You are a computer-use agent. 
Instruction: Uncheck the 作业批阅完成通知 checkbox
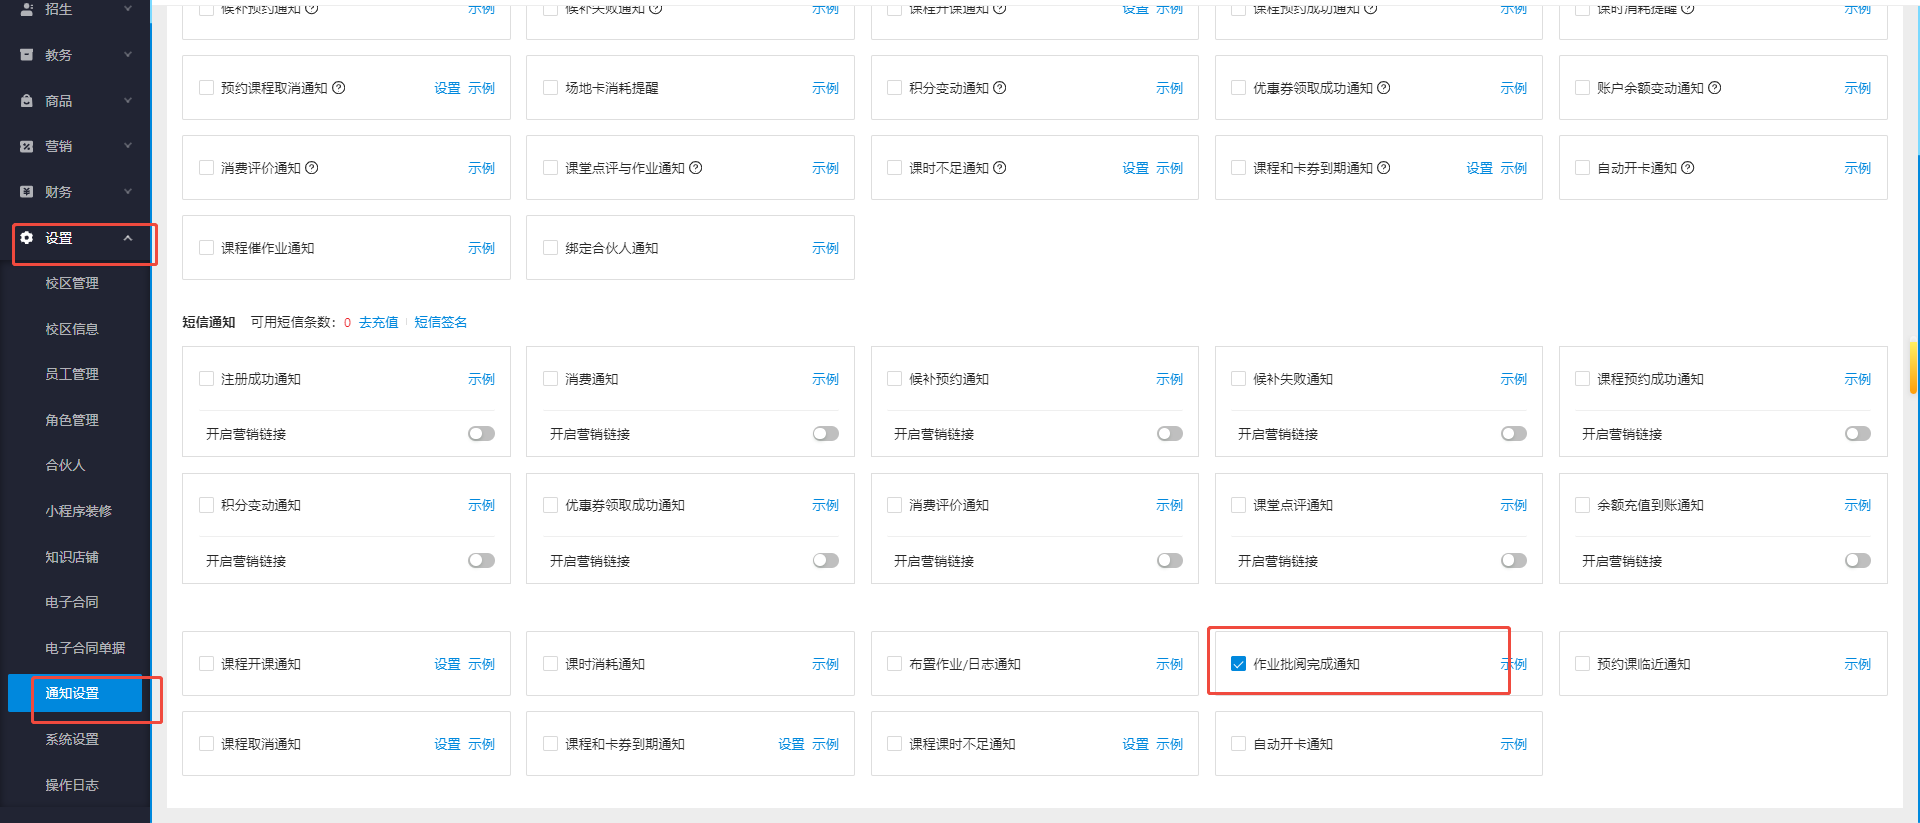1238,664
